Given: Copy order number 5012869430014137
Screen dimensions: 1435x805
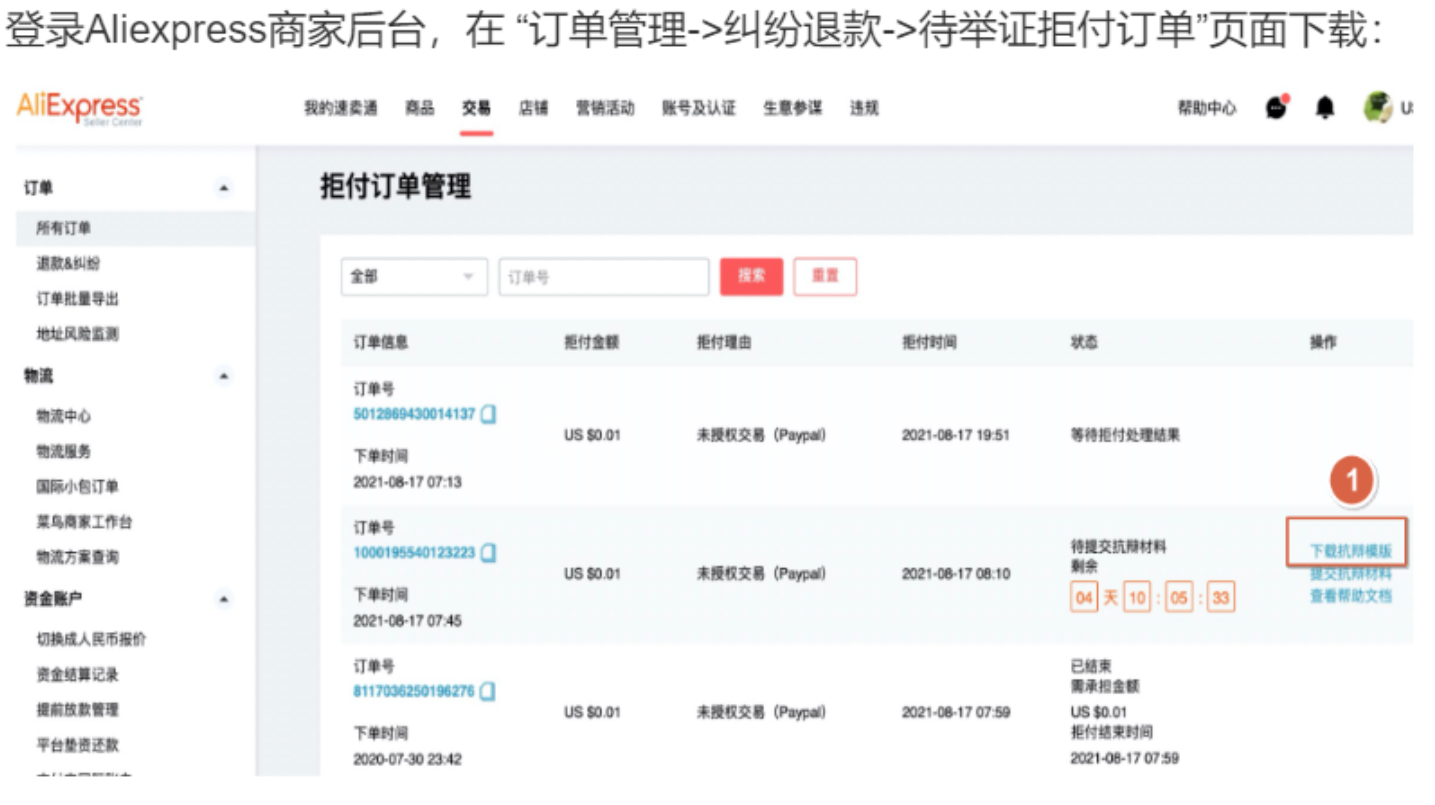Looking at the screenshot, I should point(488,414).
